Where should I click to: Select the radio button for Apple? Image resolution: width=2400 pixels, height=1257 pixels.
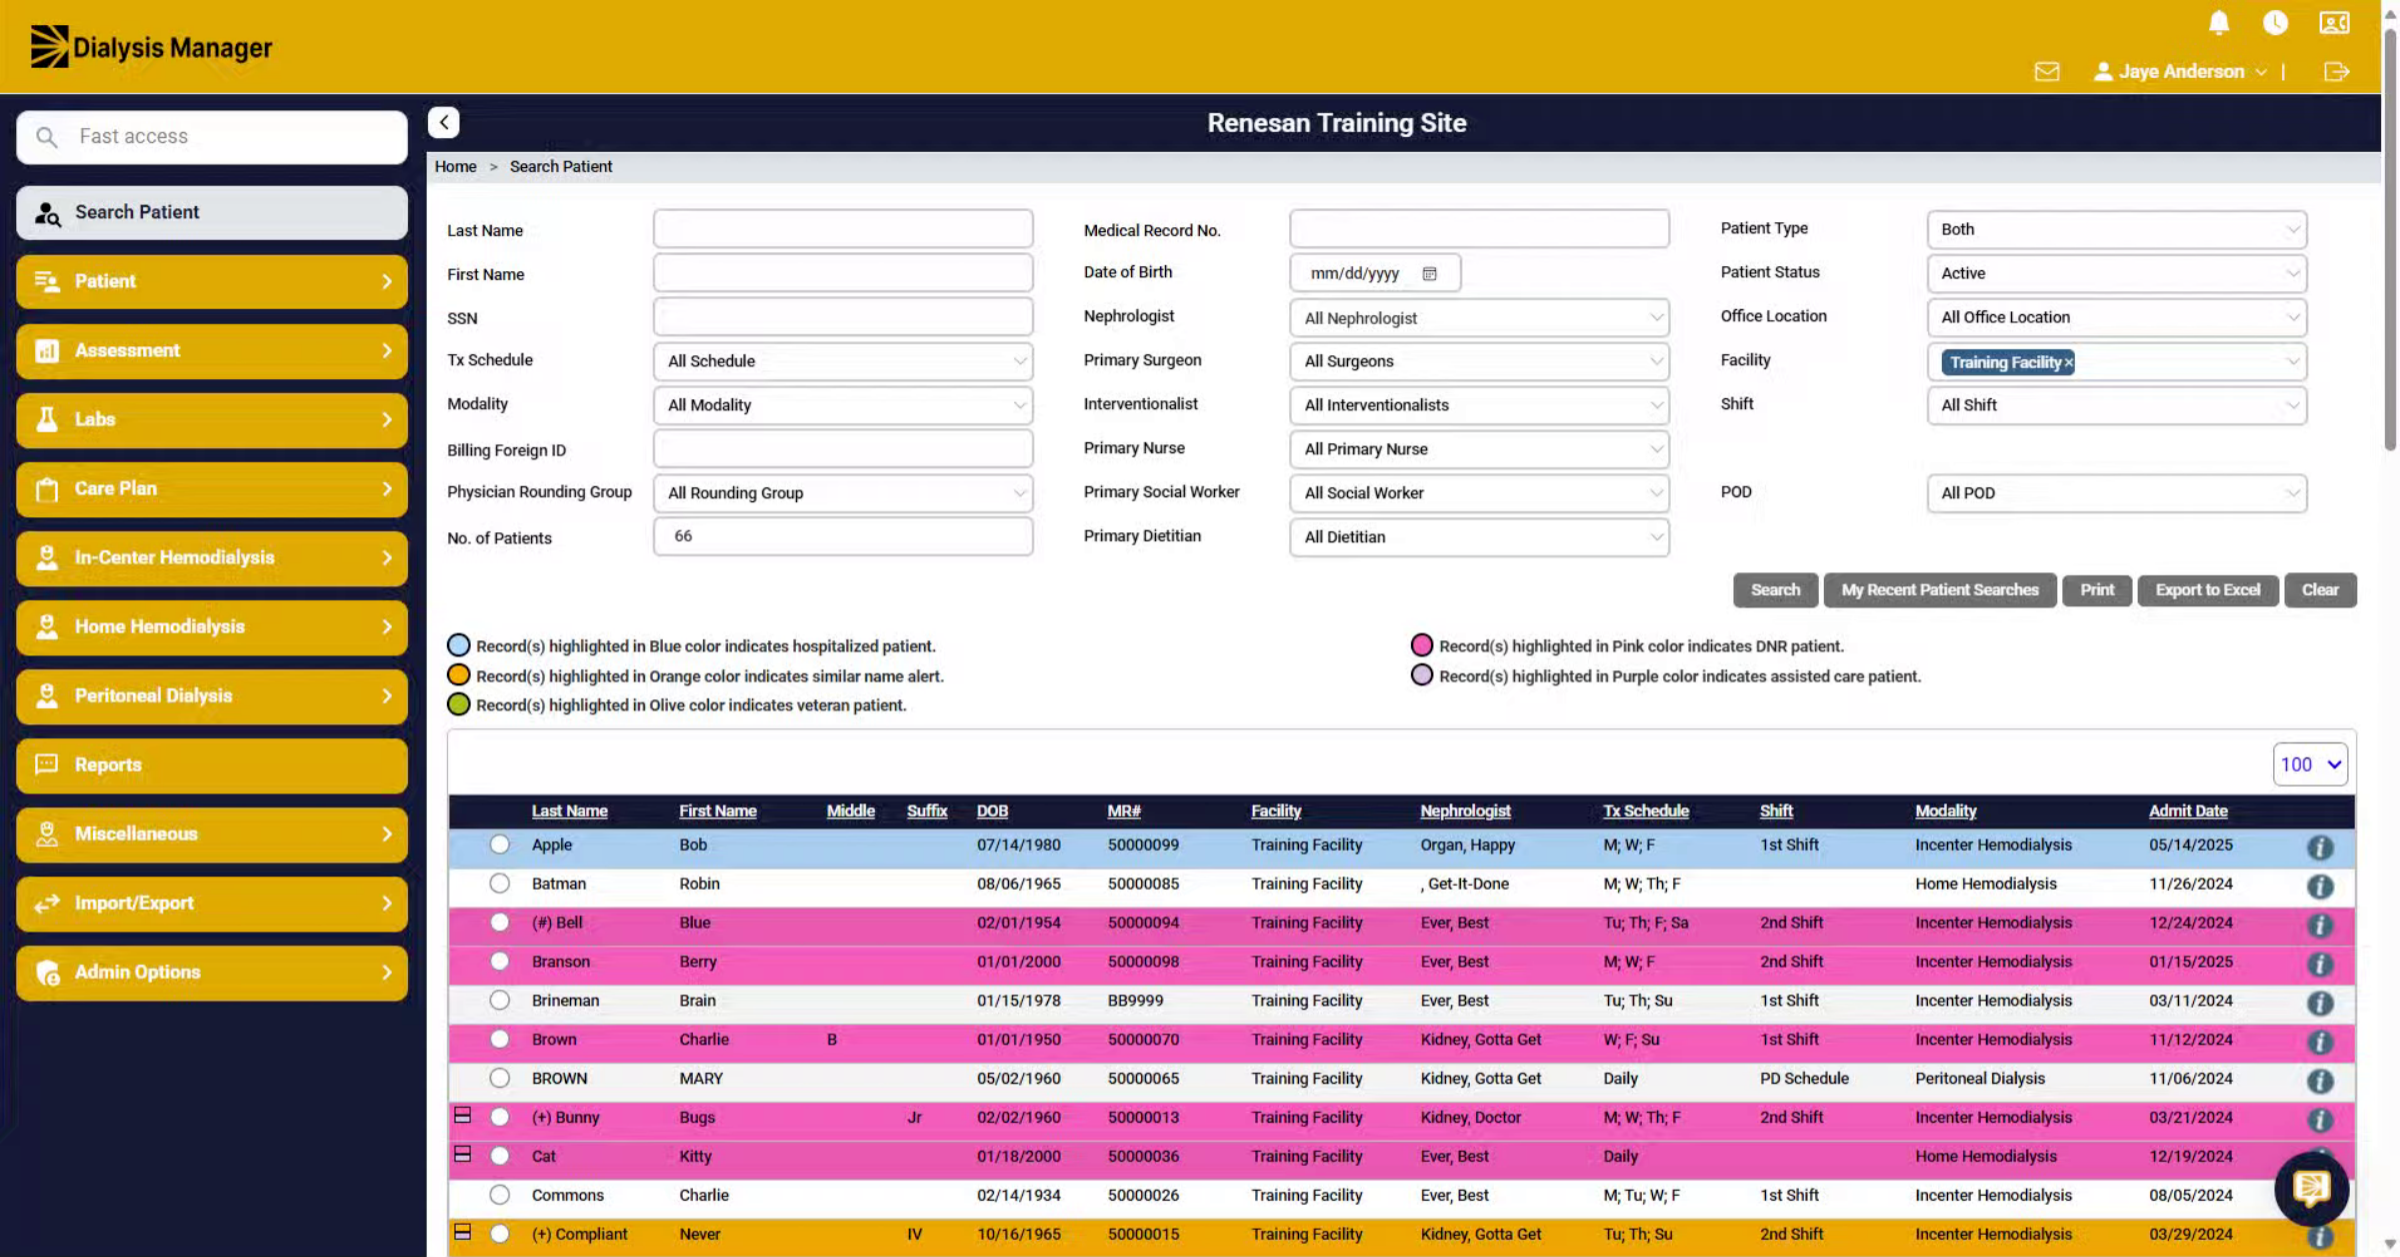499,845
